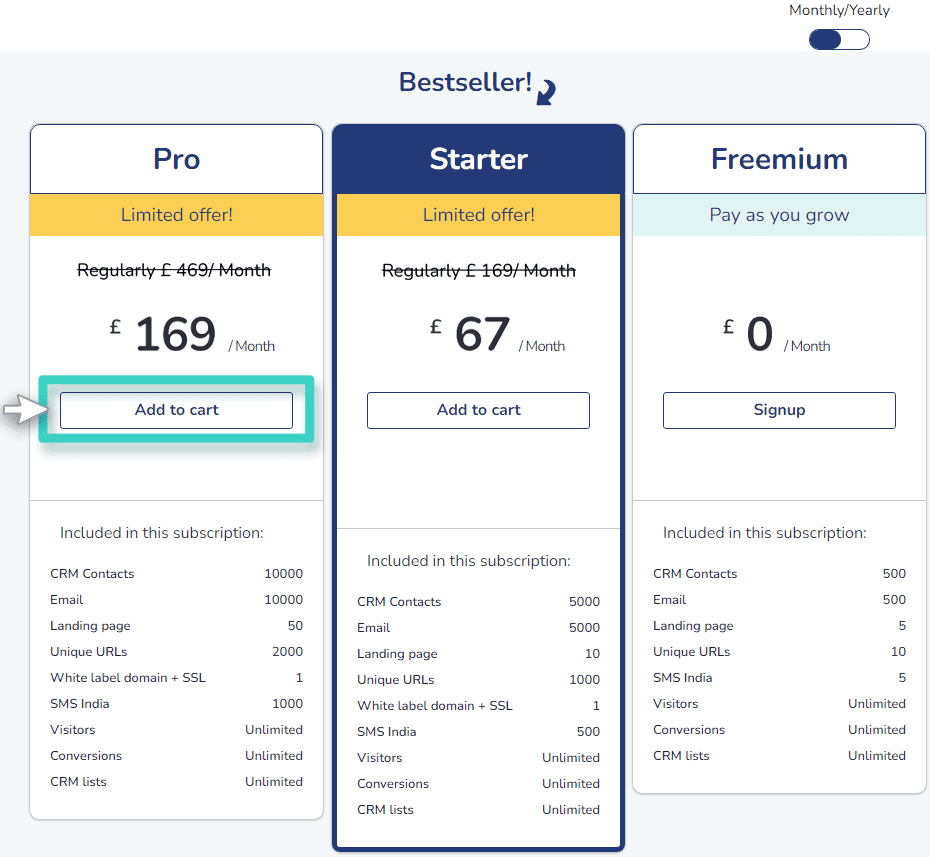Click the £0 Freemium price
This screenshot has width=930, height=857.
tap(758, 333)
